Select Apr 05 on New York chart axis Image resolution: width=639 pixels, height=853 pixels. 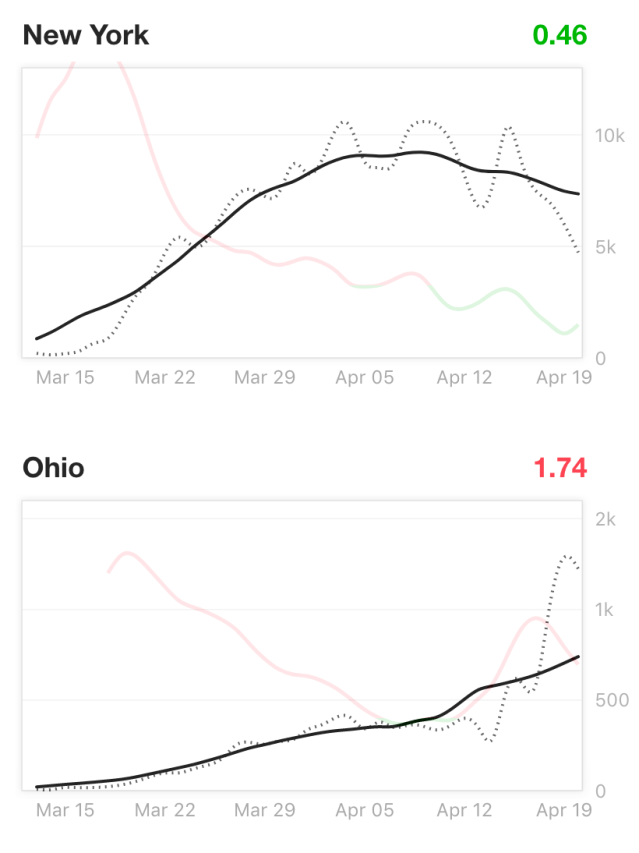click(365, 378)
